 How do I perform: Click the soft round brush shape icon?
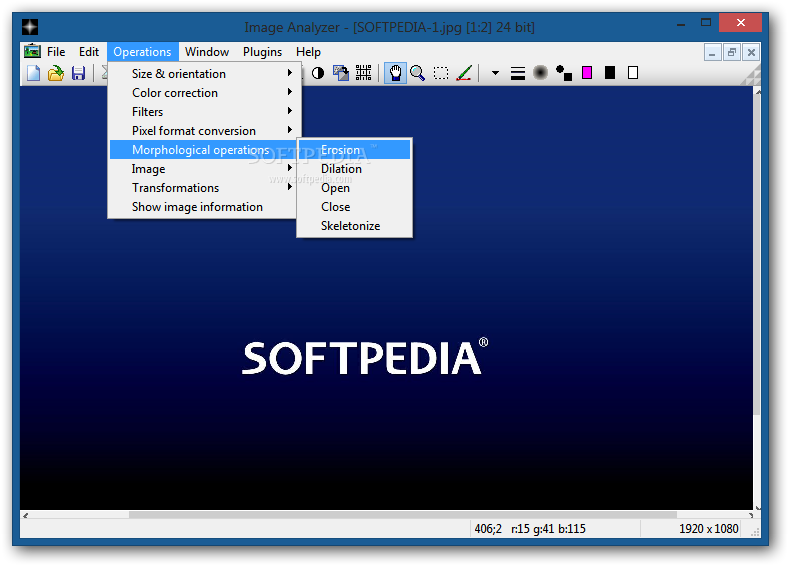[540, 73]
